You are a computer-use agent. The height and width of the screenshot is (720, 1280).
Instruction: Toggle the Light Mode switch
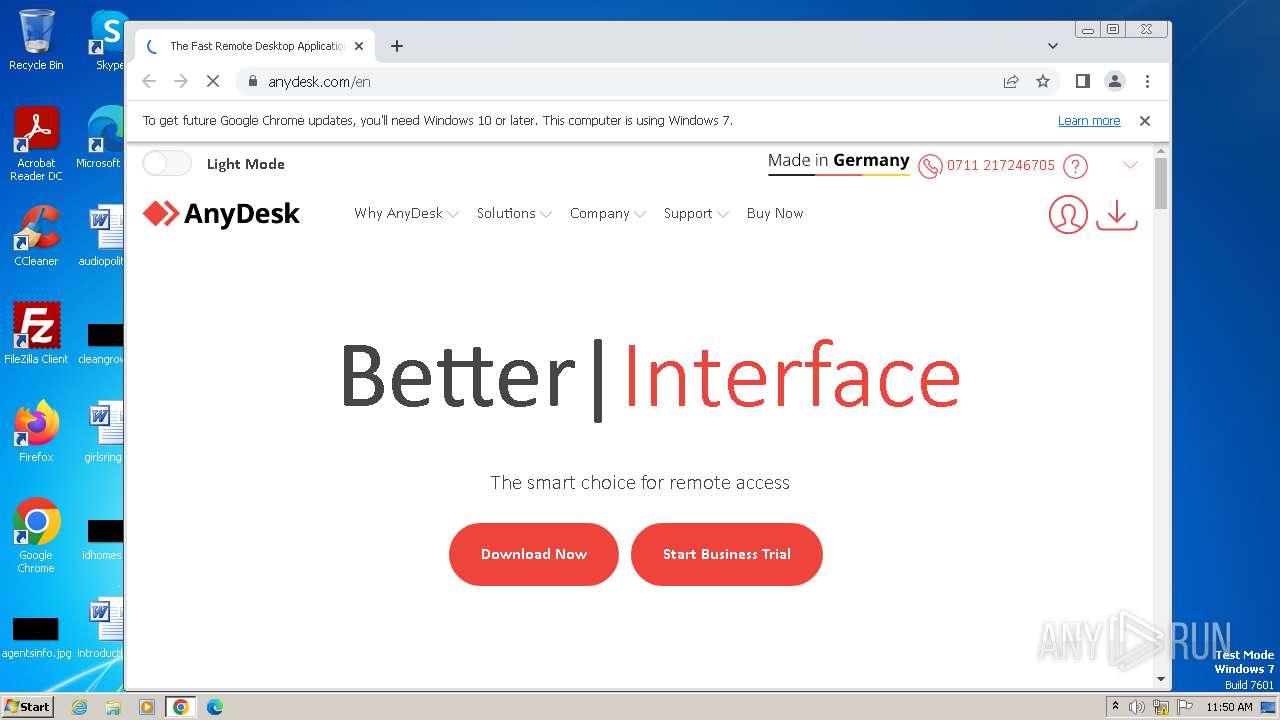[167, 163]
